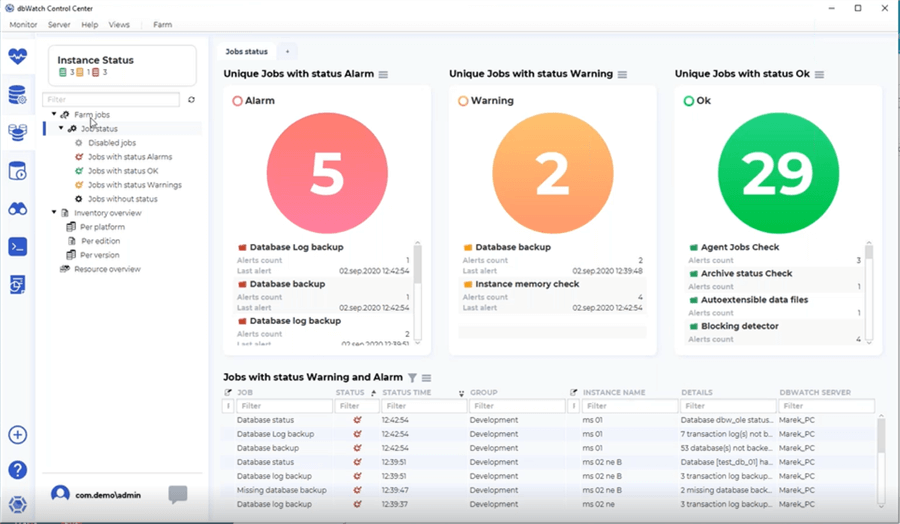
Task: Open the Monitor menu
Action: tap(24, 25)
